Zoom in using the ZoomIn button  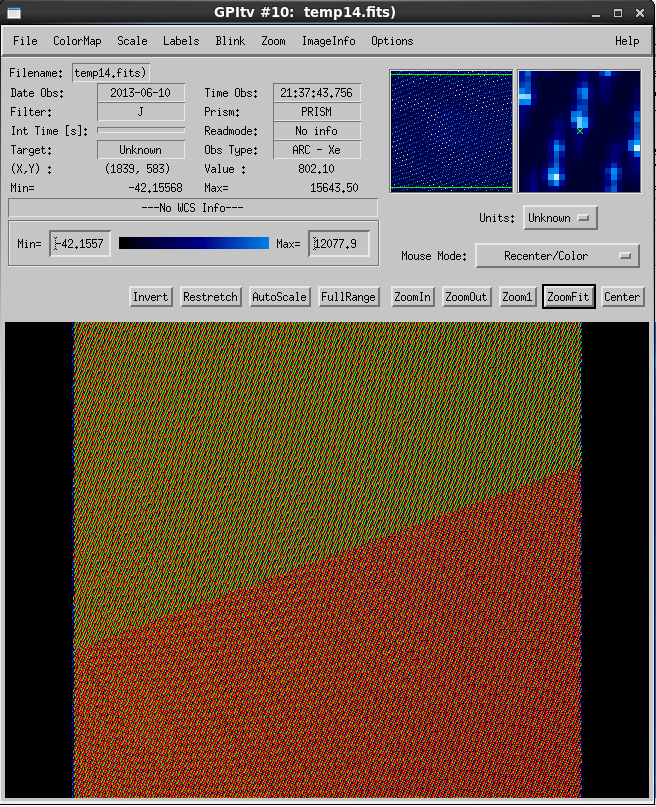pyautogui.click(x=413, y=297)
